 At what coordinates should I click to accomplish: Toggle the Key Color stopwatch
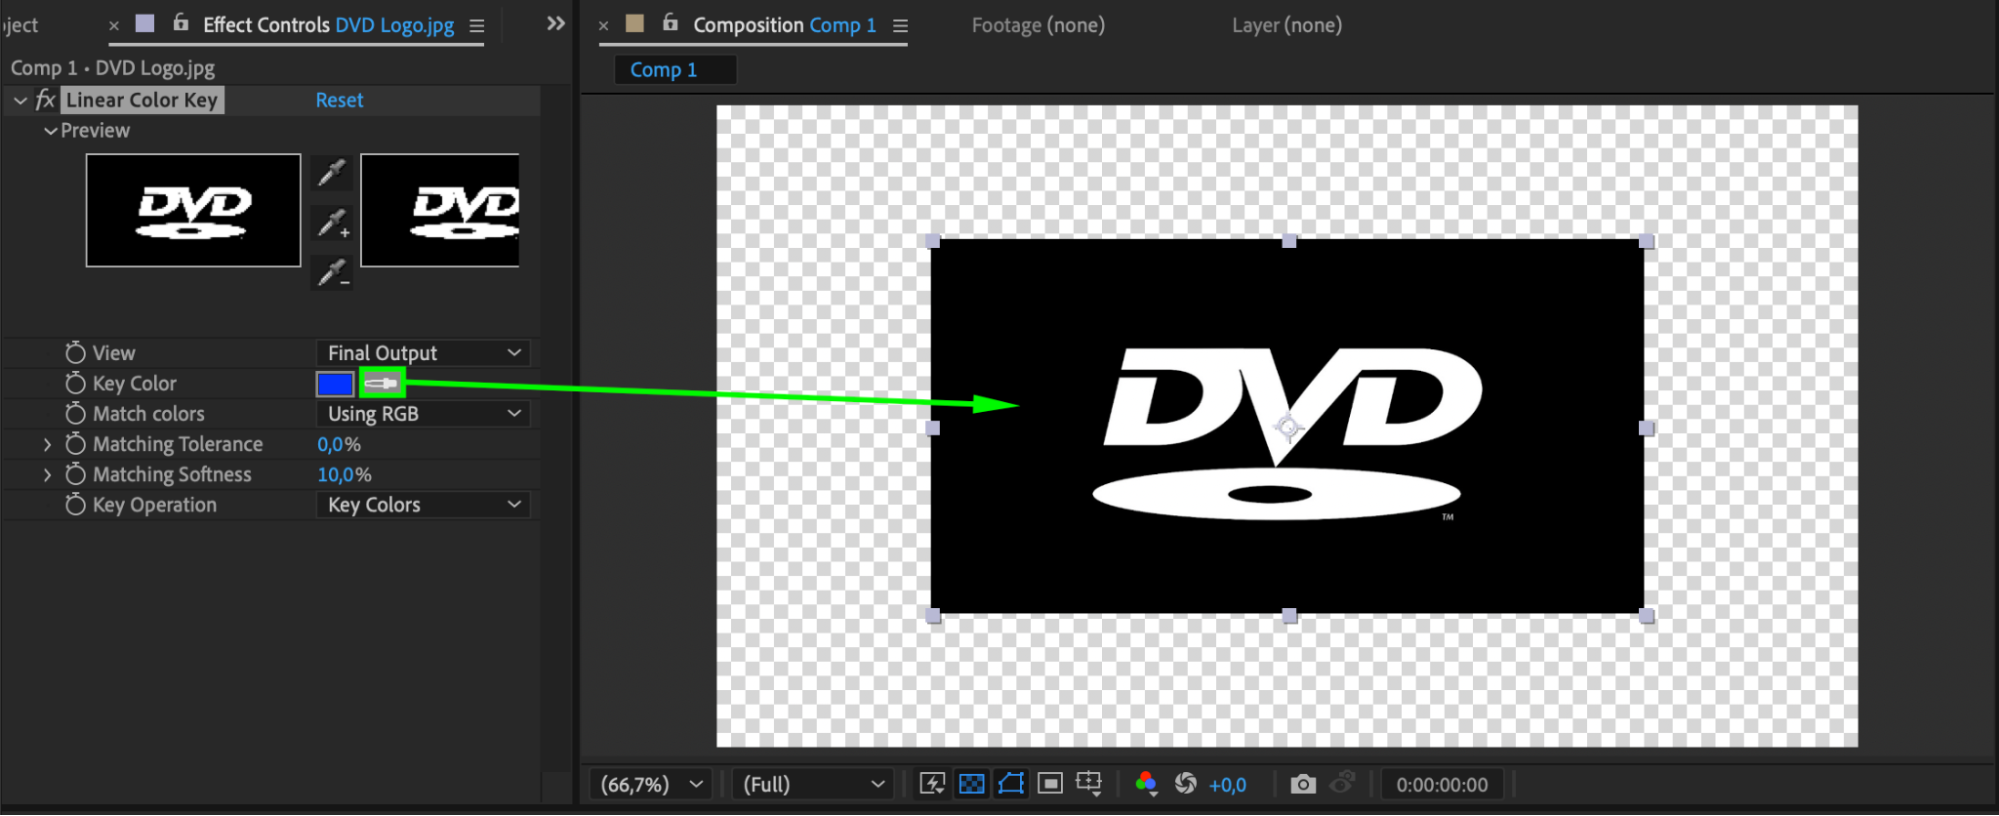point(75,383)
